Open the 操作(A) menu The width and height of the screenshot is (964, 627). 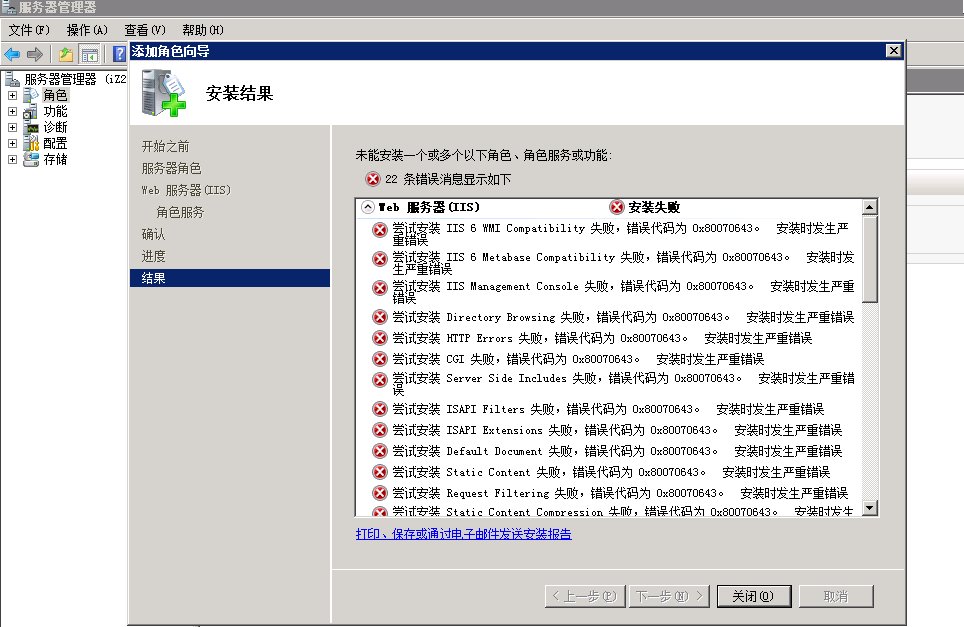(x=88, y=29)
